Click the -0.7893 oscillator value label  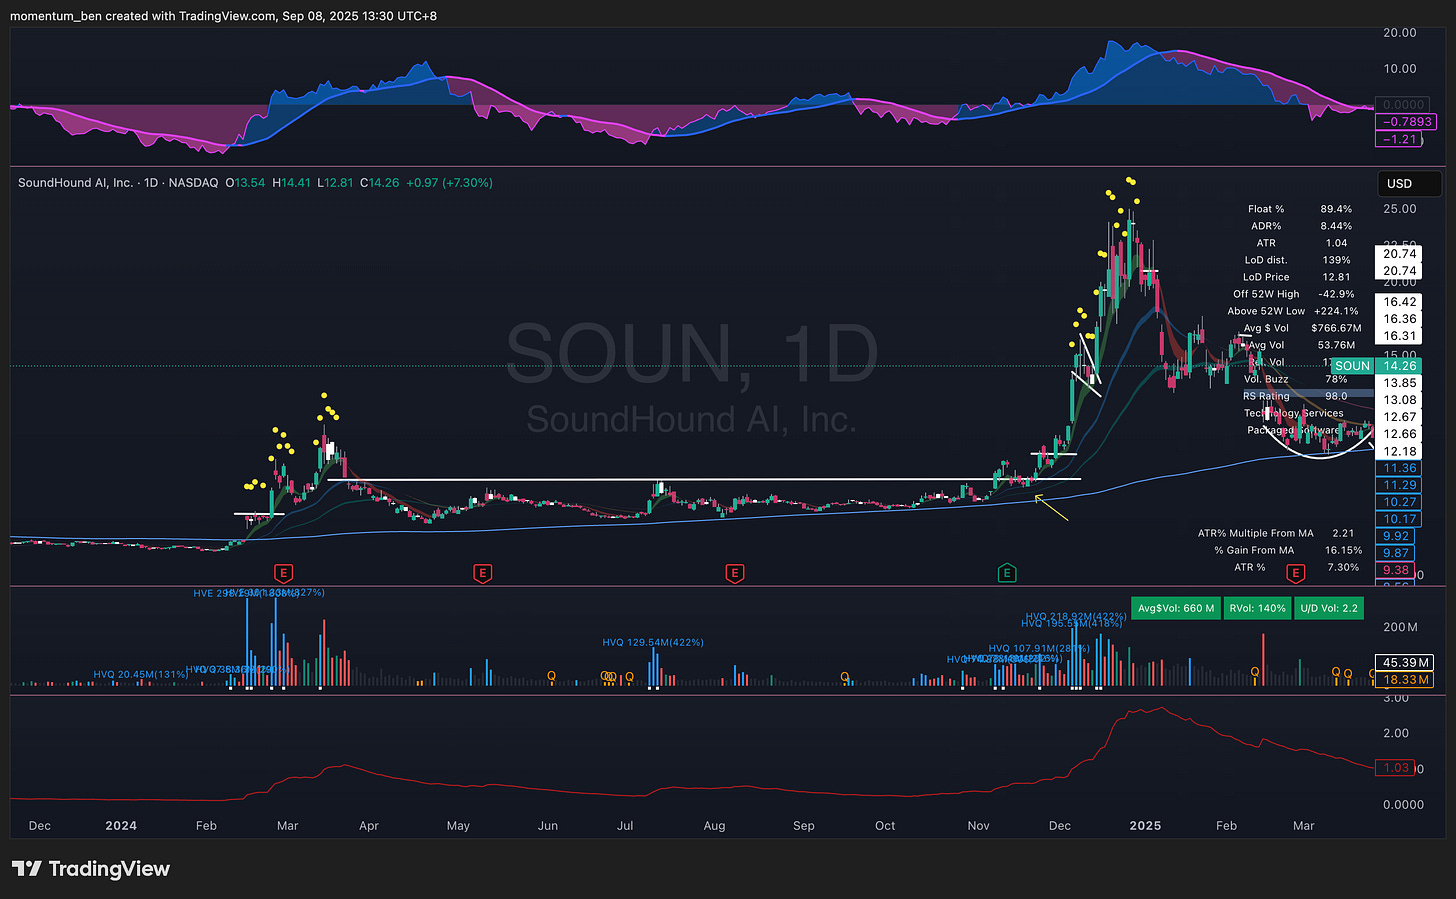pos(1404,122)
